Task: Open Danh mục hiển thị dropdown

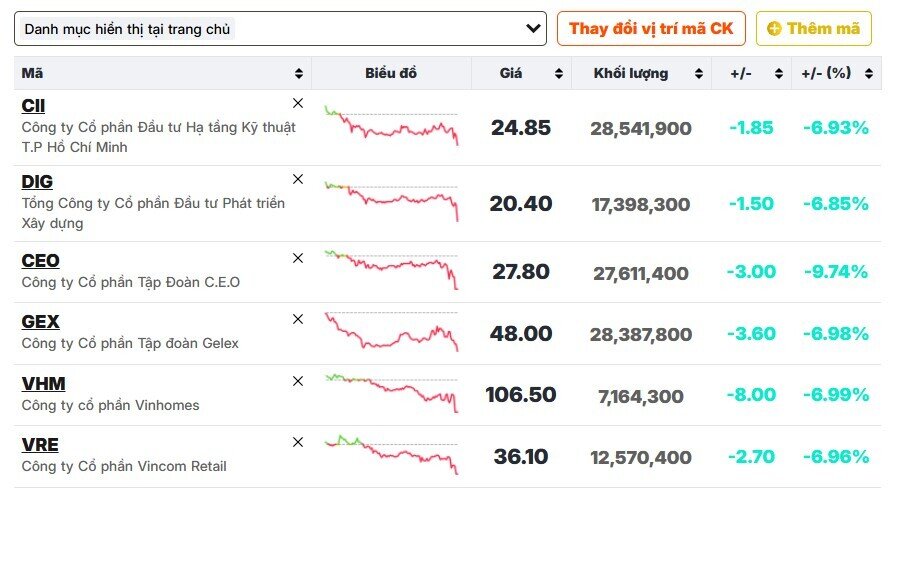Action: [281, 29]
